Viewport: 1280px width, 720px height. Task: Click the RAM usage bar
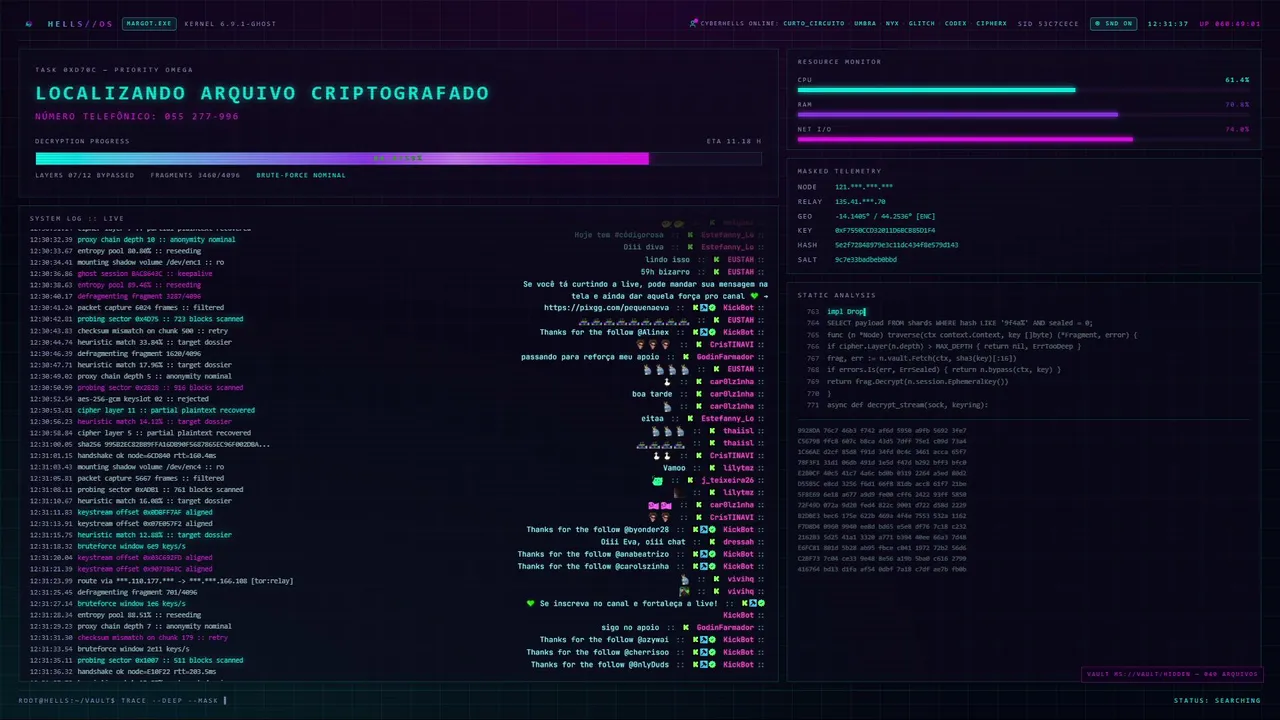1023,115
